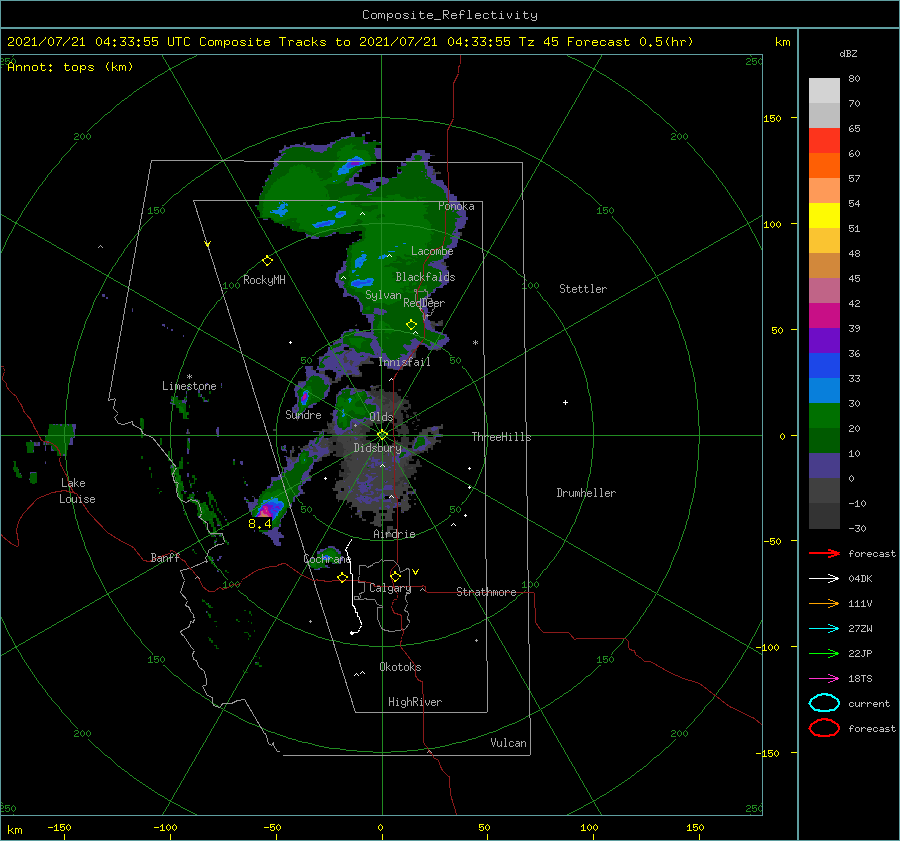This screenshot has width=900, height=841.
Task: Click the 04DK legend label
Action: [x=860, y=578]
